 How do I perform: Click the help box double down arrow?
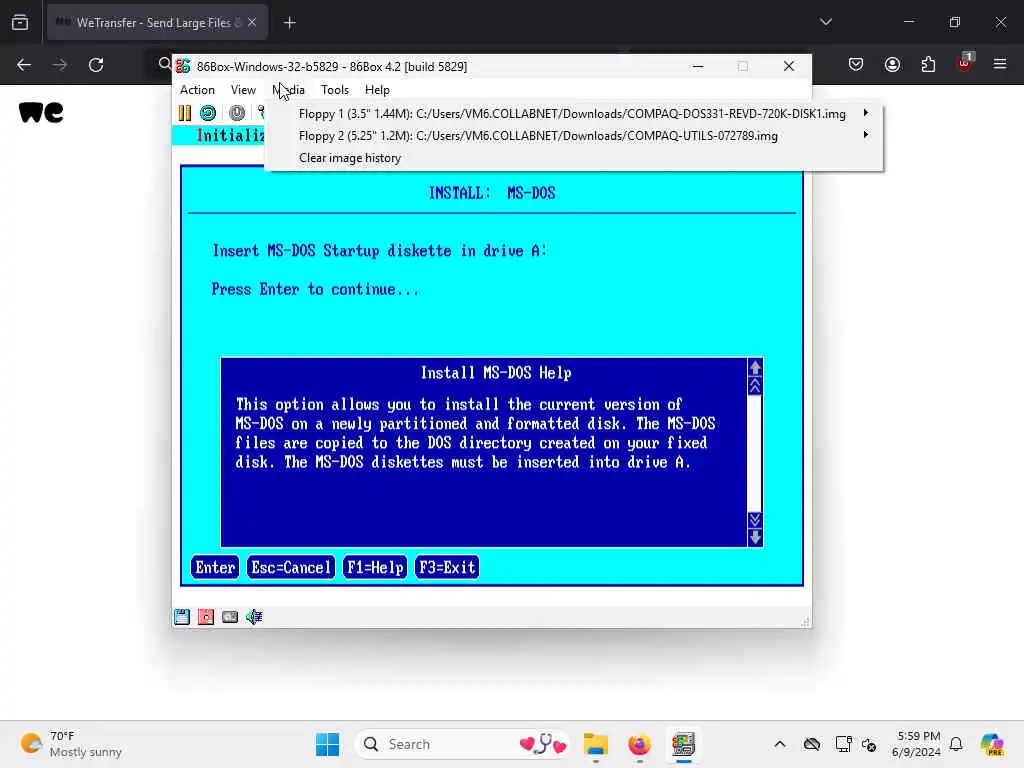(x=755, y=519)
